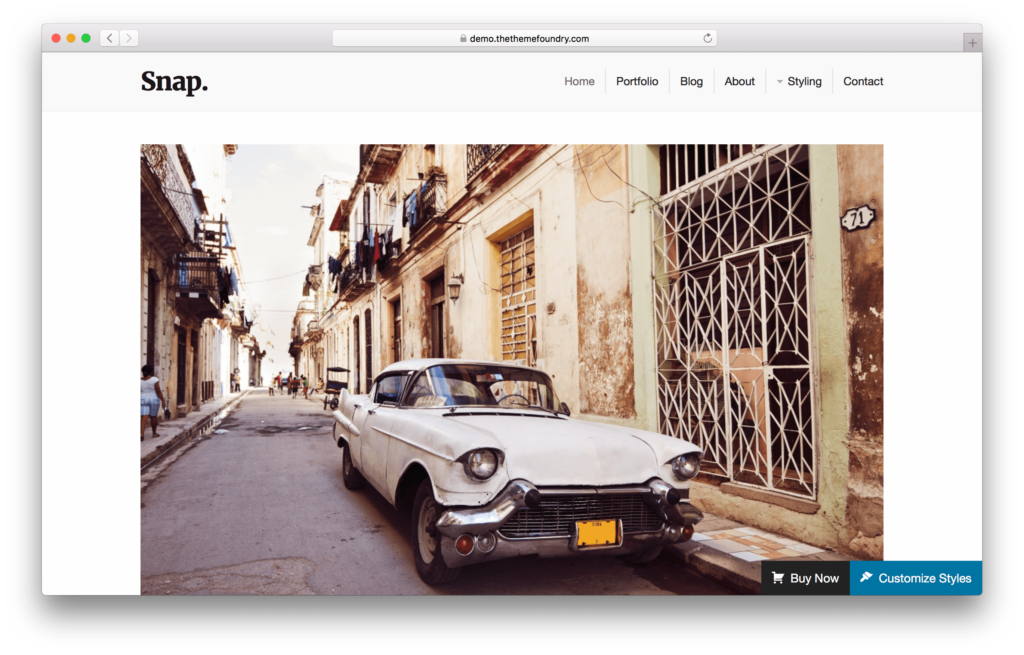Go to the Contact page
1024x655 pixels.
[863, 82]
